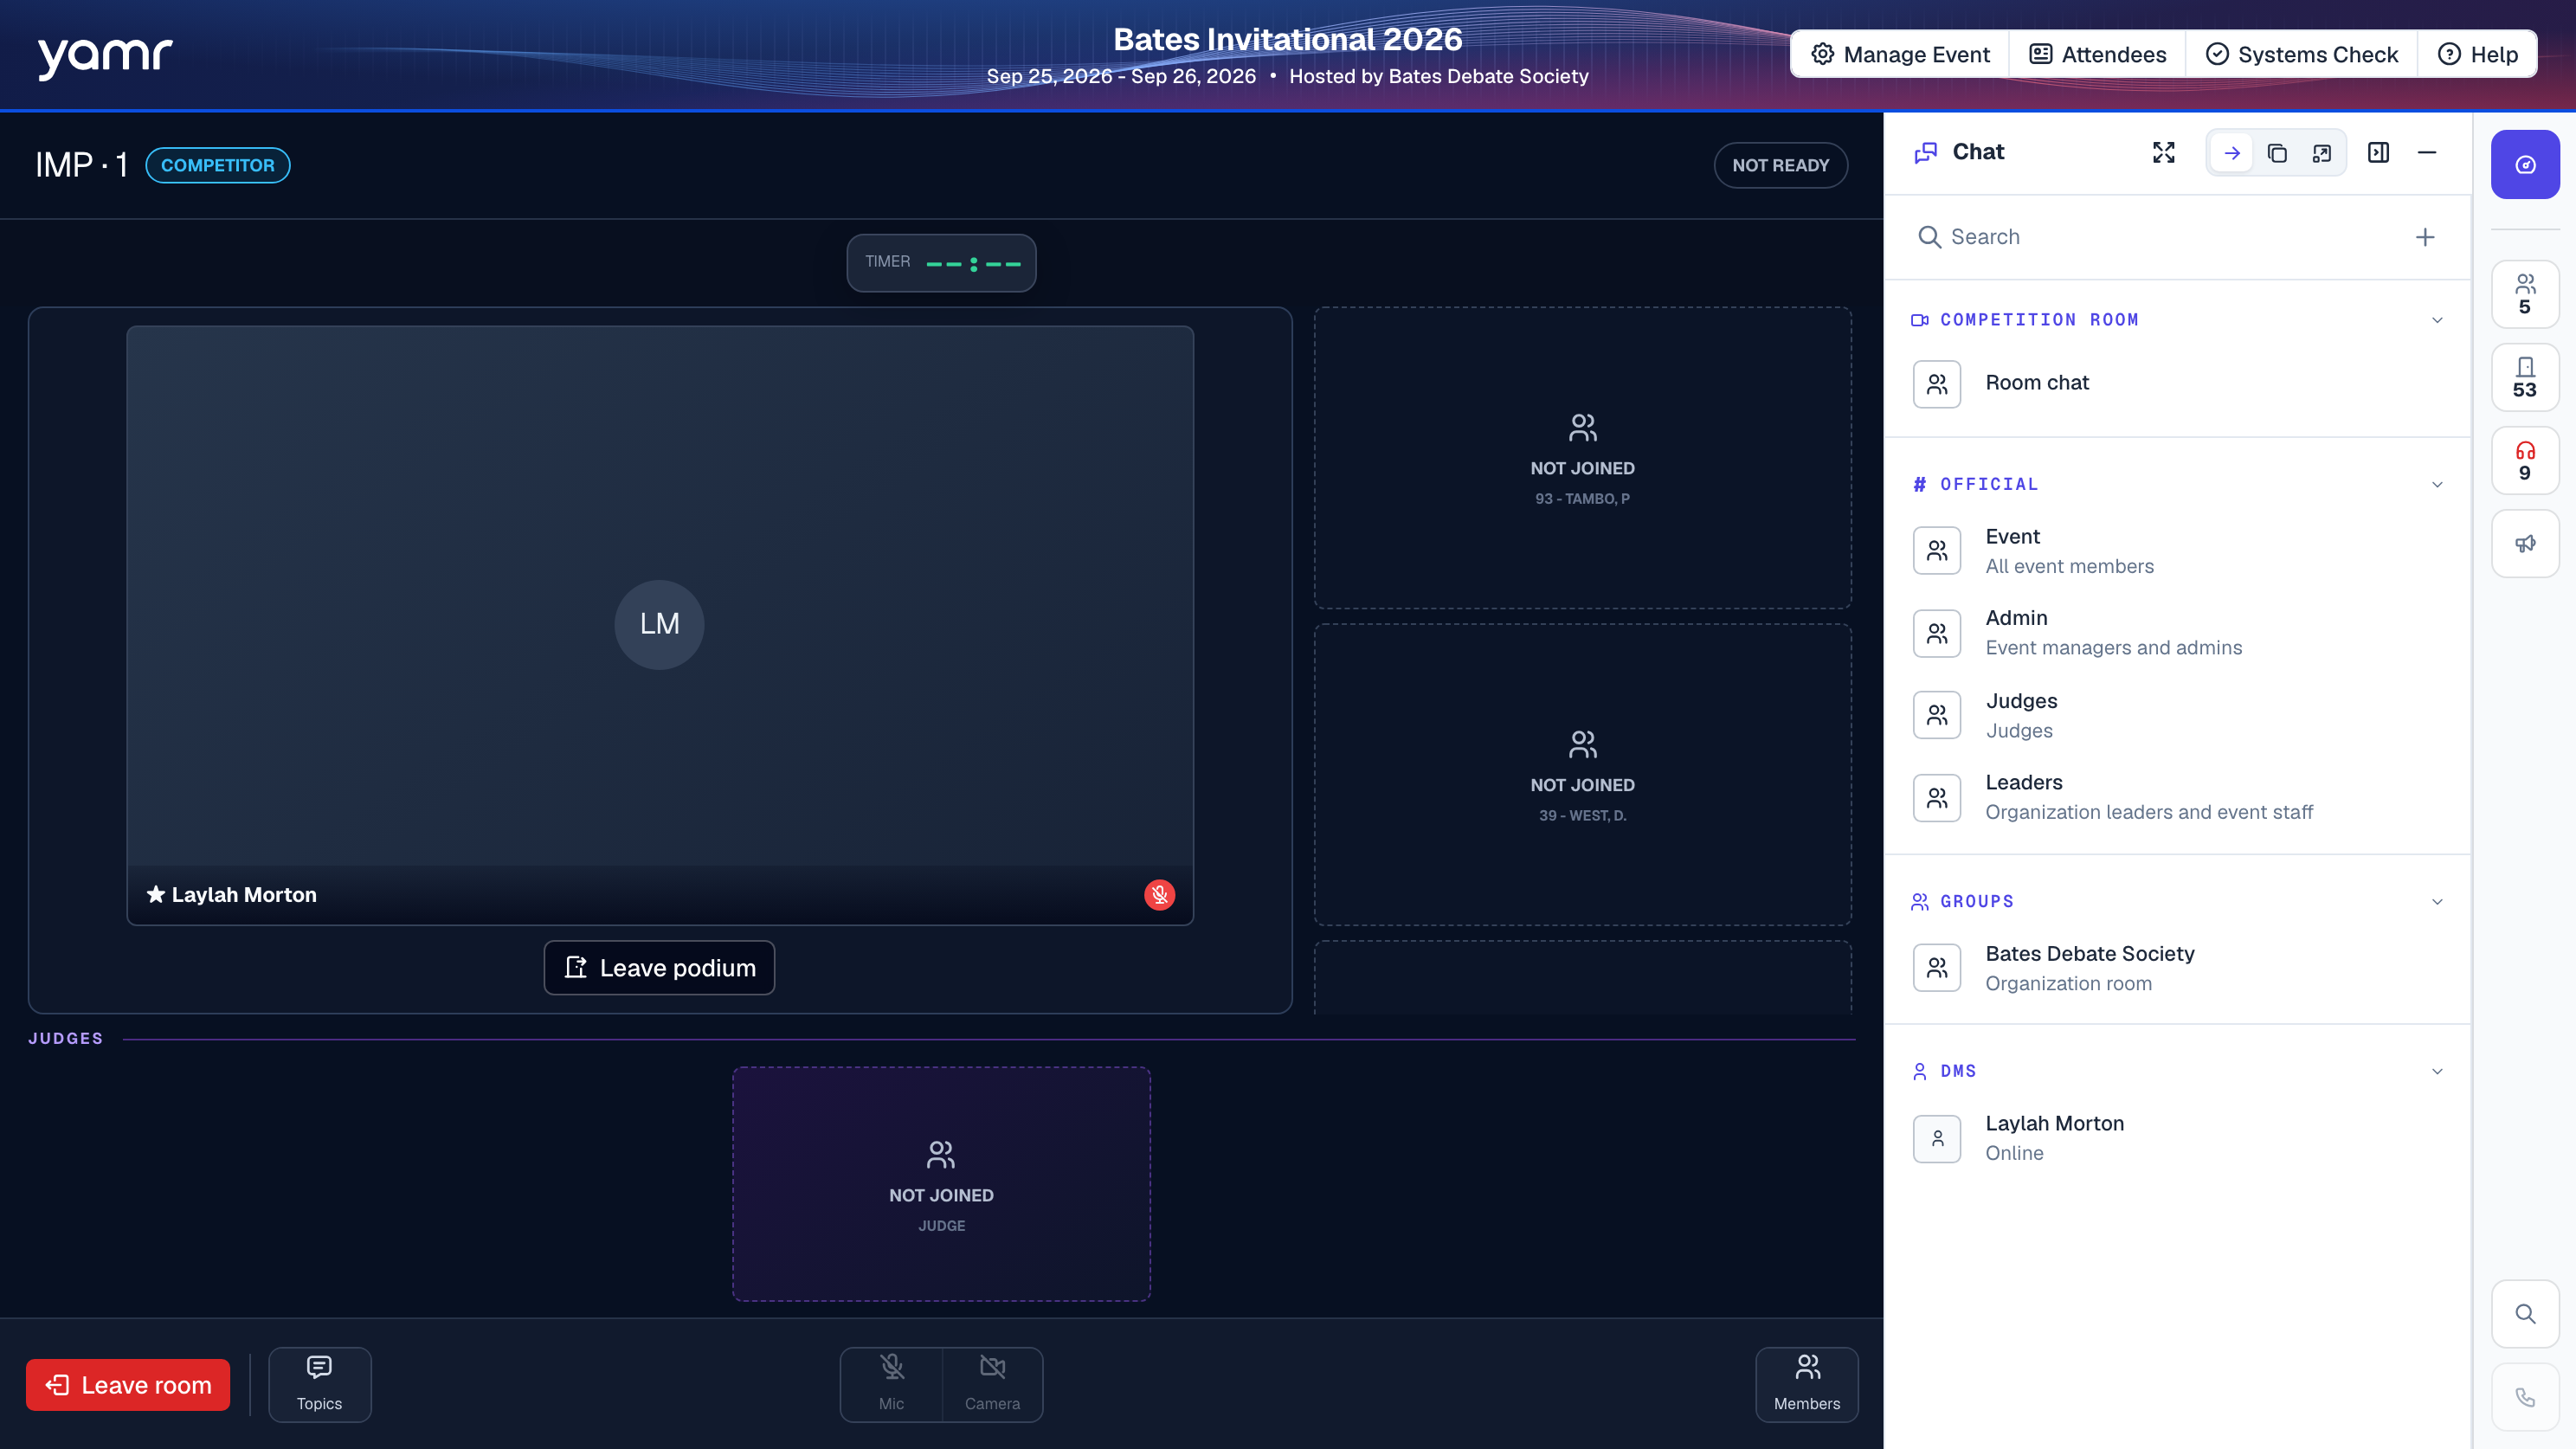
Task: Toggle the Camera on
Action: click(992, 1384)
